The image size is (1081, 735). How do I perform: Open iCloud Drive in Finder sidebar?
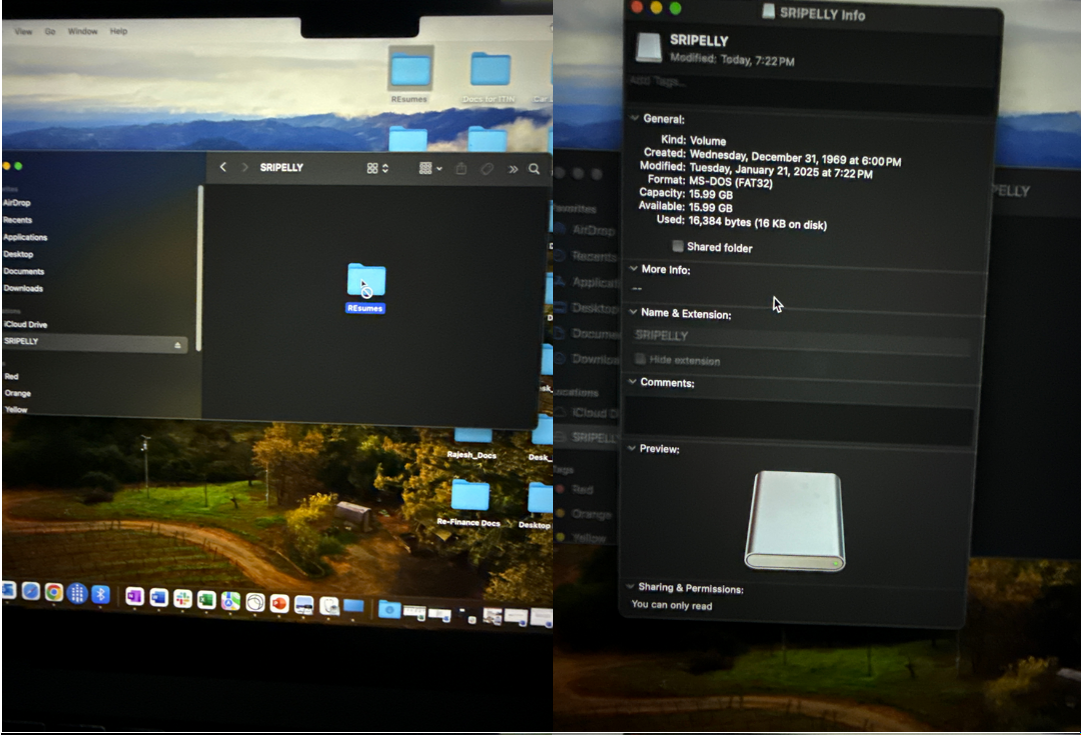pyautogui.click(x=26, y=325)
